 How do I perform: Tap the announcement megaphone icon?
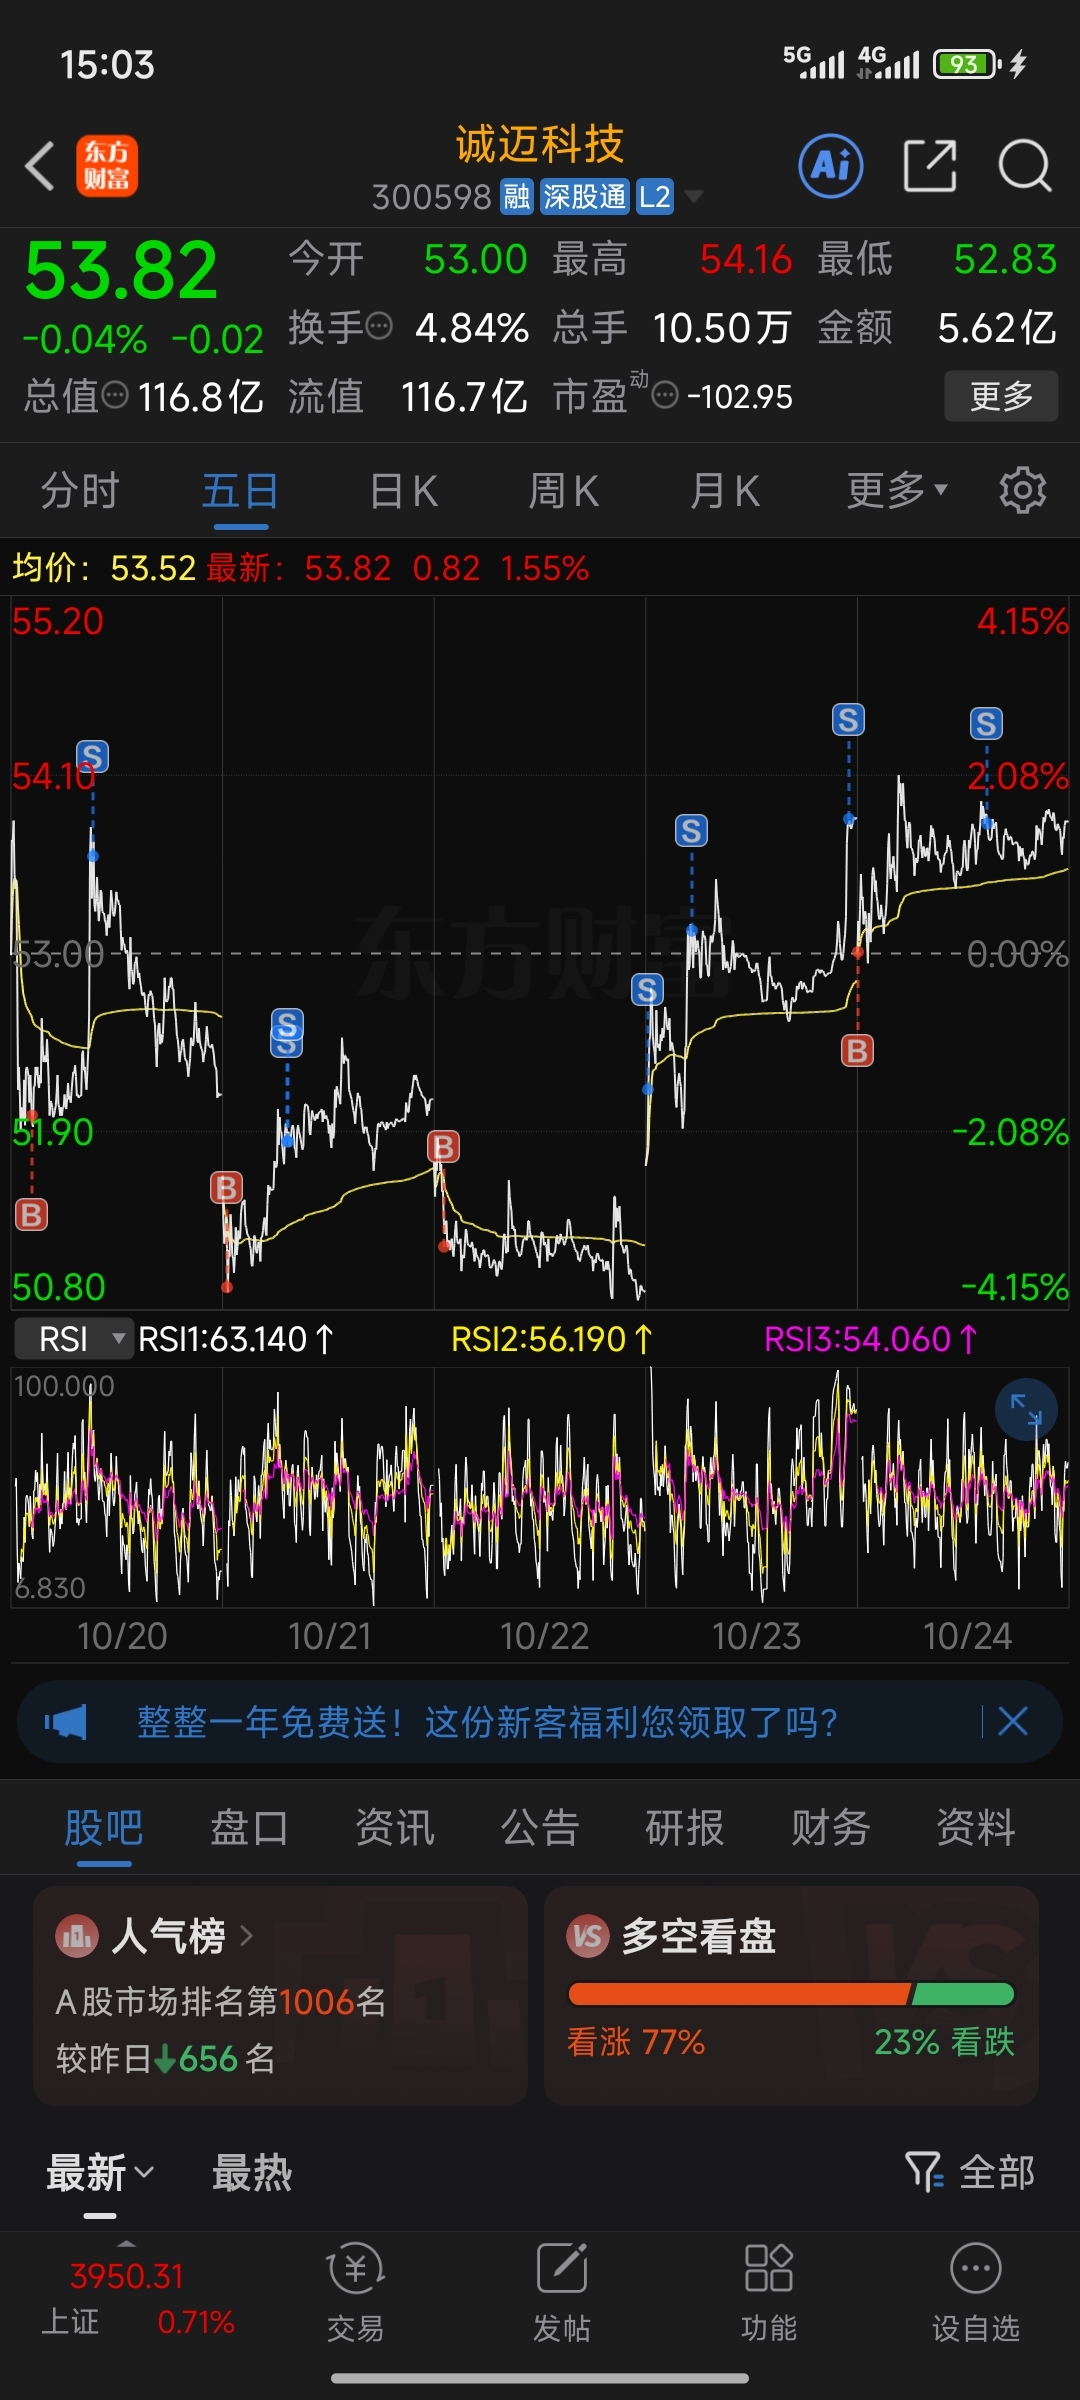click(65, 1722)
